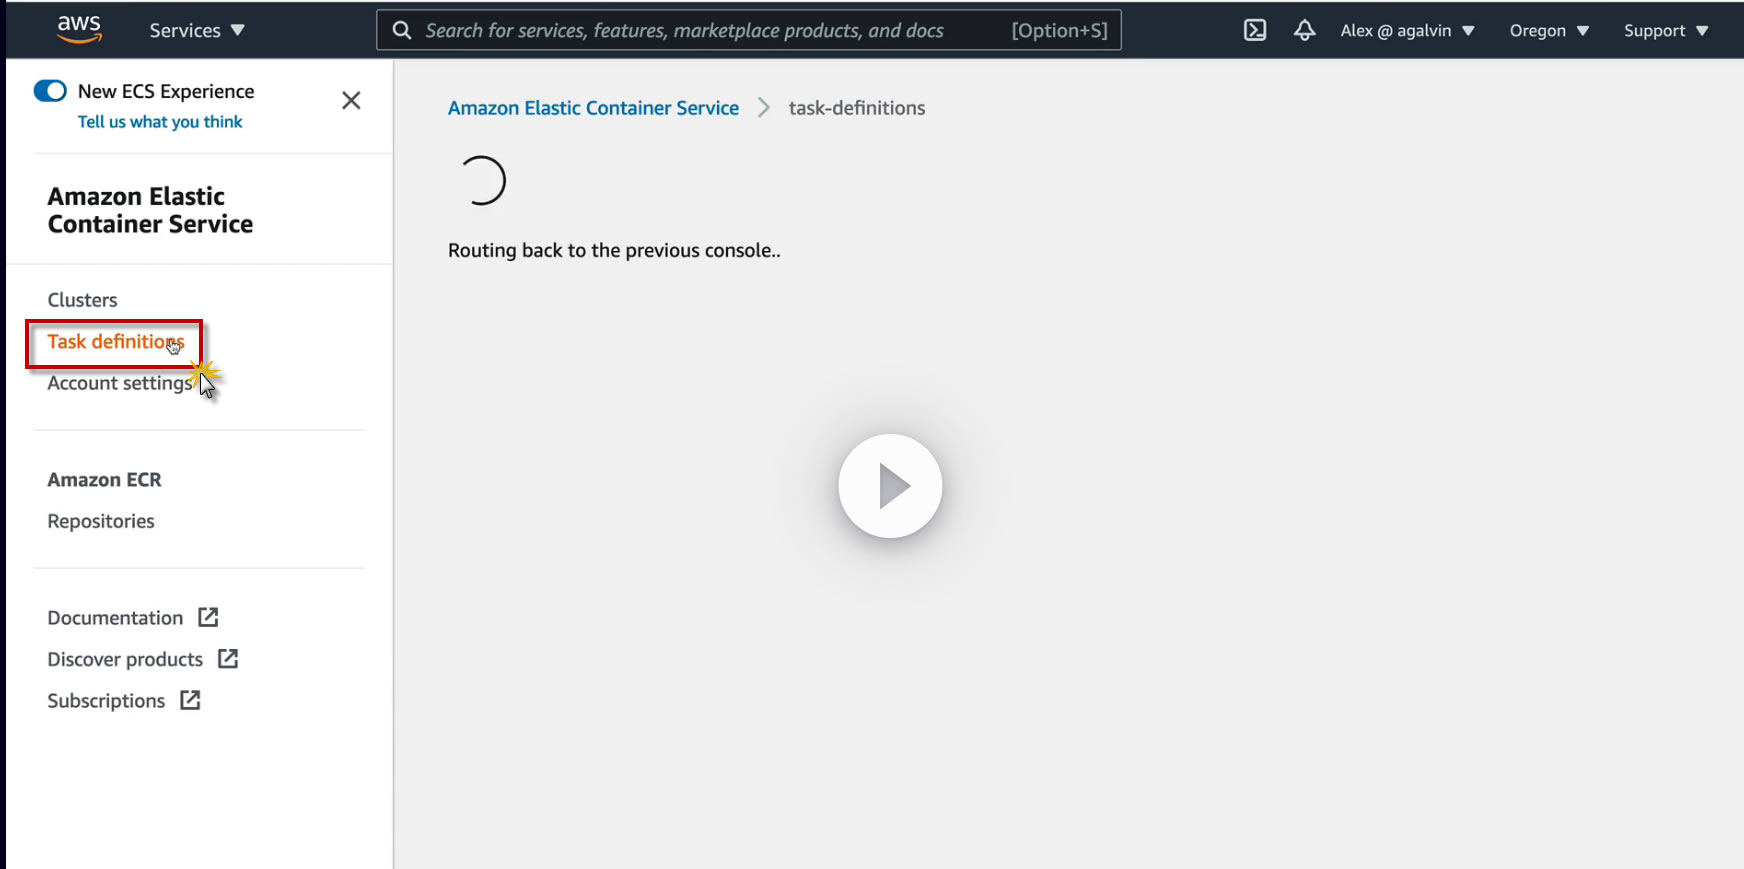Close the ECS navigation sidebar
This screenshot has height=869, width=1744.
351,100
